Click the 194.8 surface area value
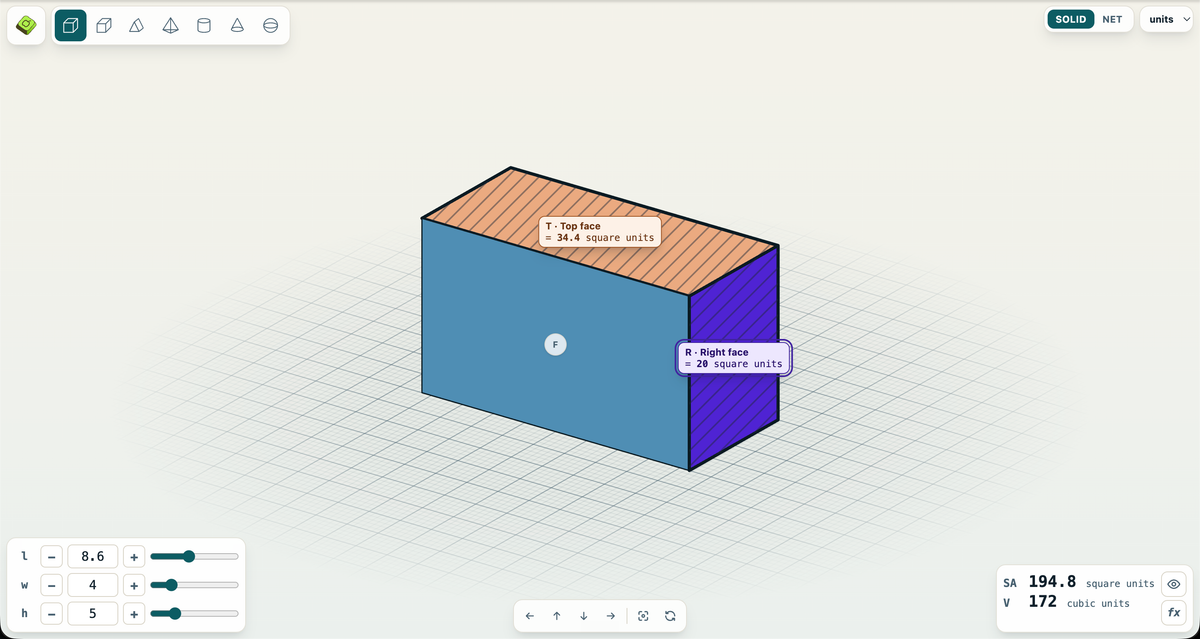This screenshot has height=639, width=1200. (x=1051, y=582)
